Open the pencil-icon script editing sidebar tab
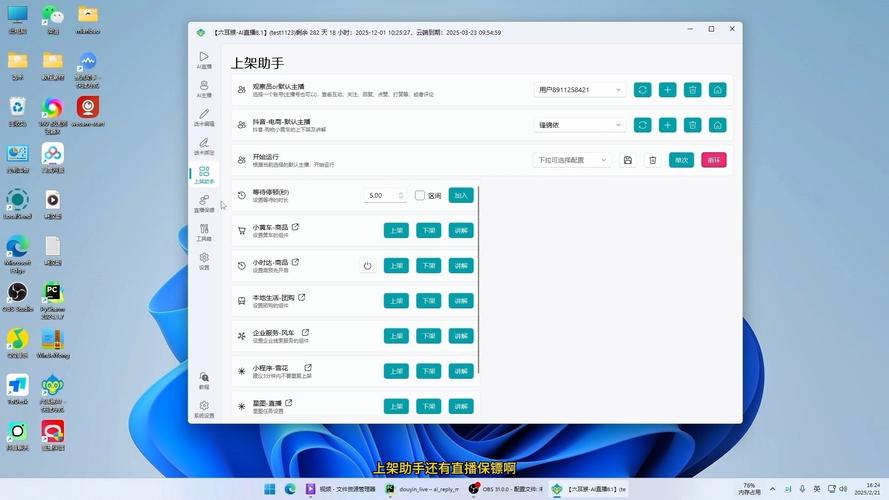This screenshot has height=500, width=889. [x=204, y=117]
